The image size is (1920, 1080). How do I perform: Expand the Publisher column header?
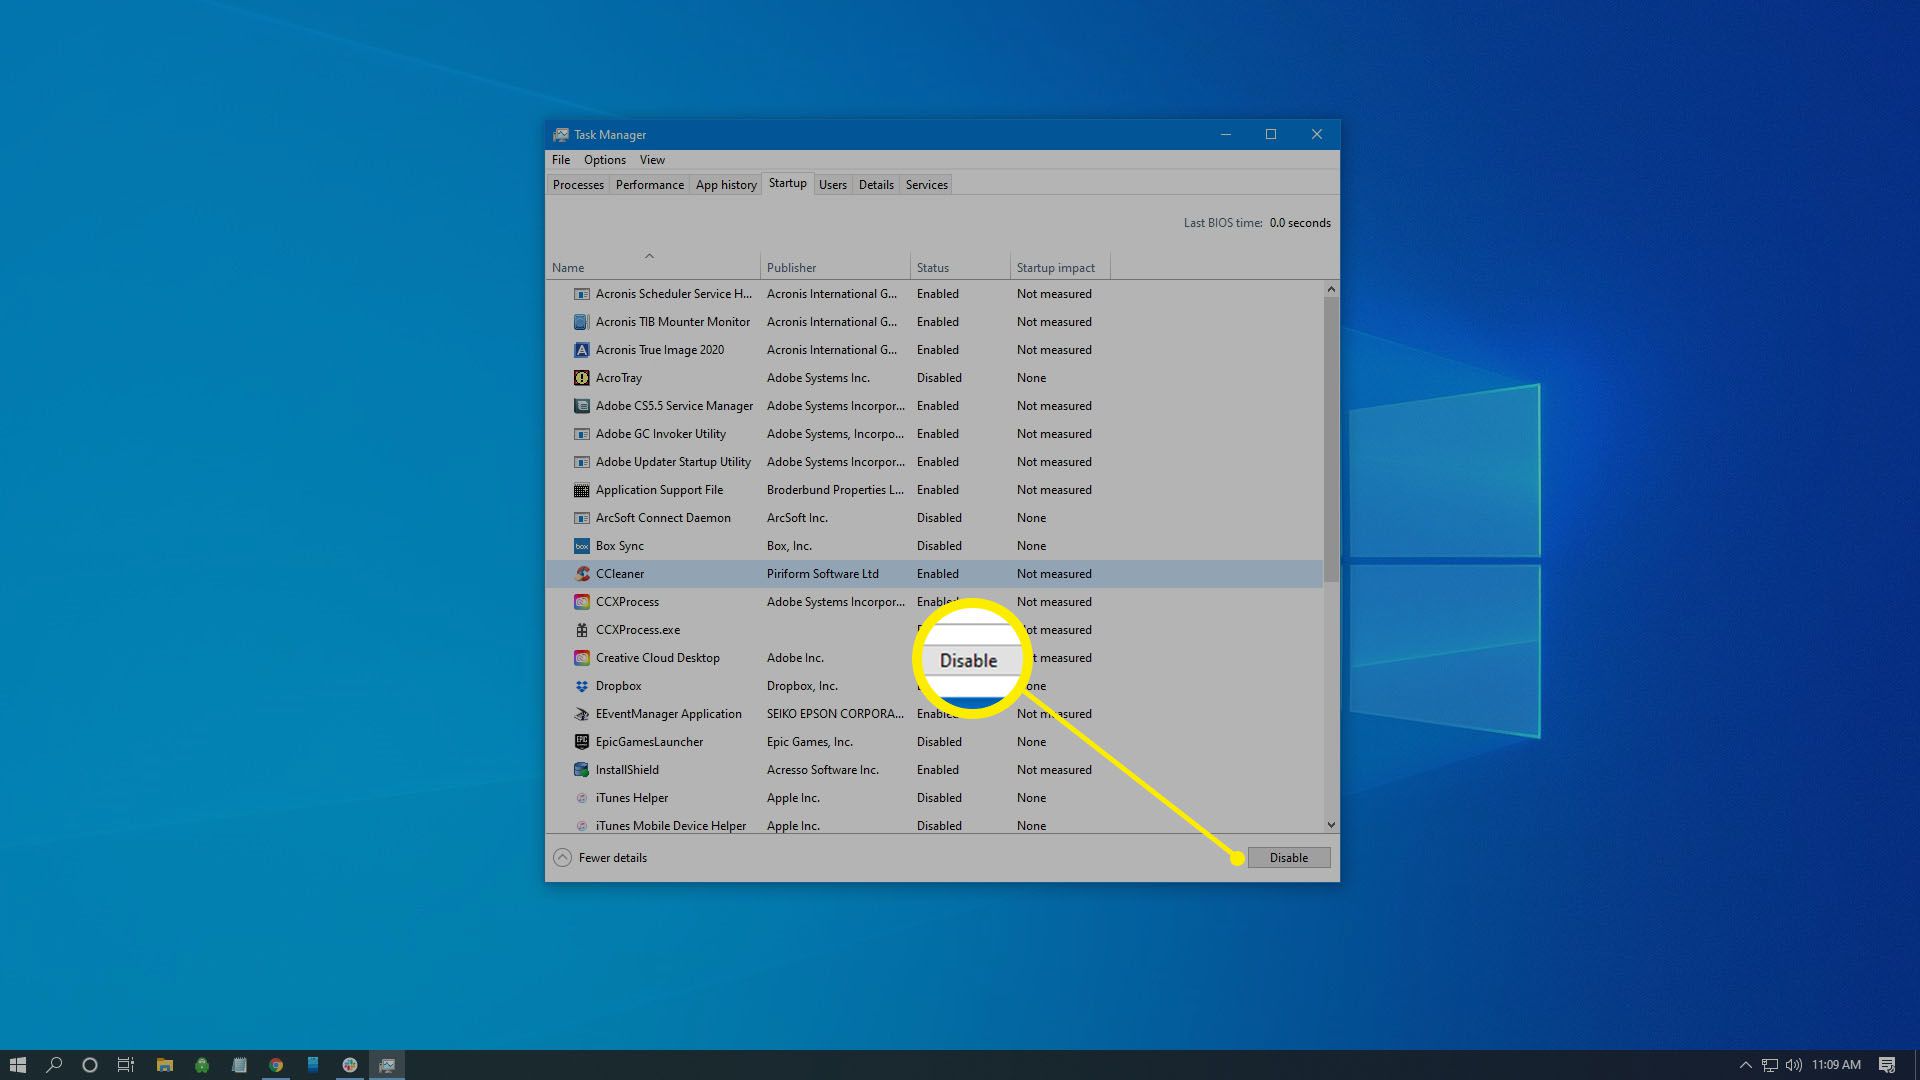[911, 268]
